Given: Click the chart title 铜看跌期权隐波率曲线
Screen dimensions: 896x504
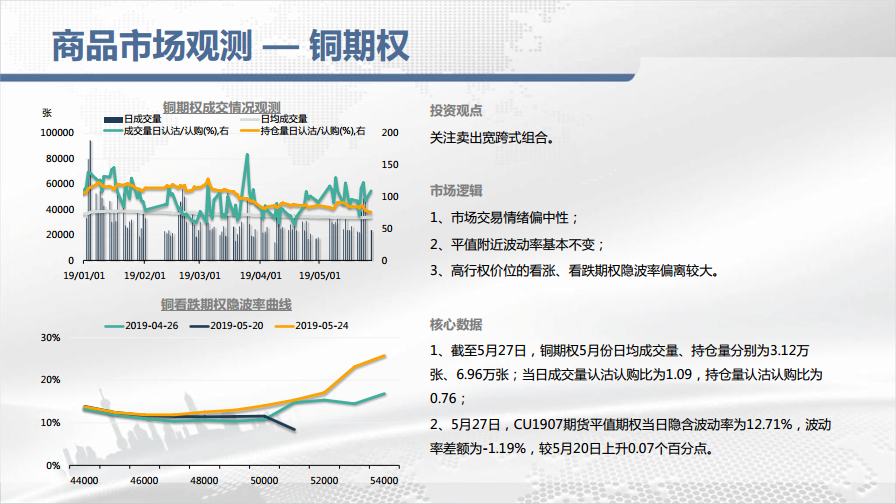Looking at the screenshot, I should tap(226, 305).
